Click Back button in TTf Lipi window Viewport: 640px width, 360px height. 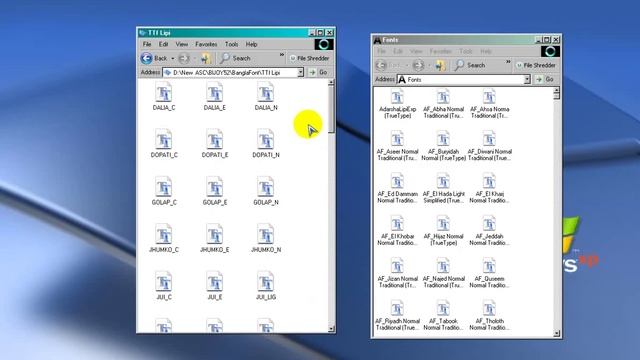point(154,58)
